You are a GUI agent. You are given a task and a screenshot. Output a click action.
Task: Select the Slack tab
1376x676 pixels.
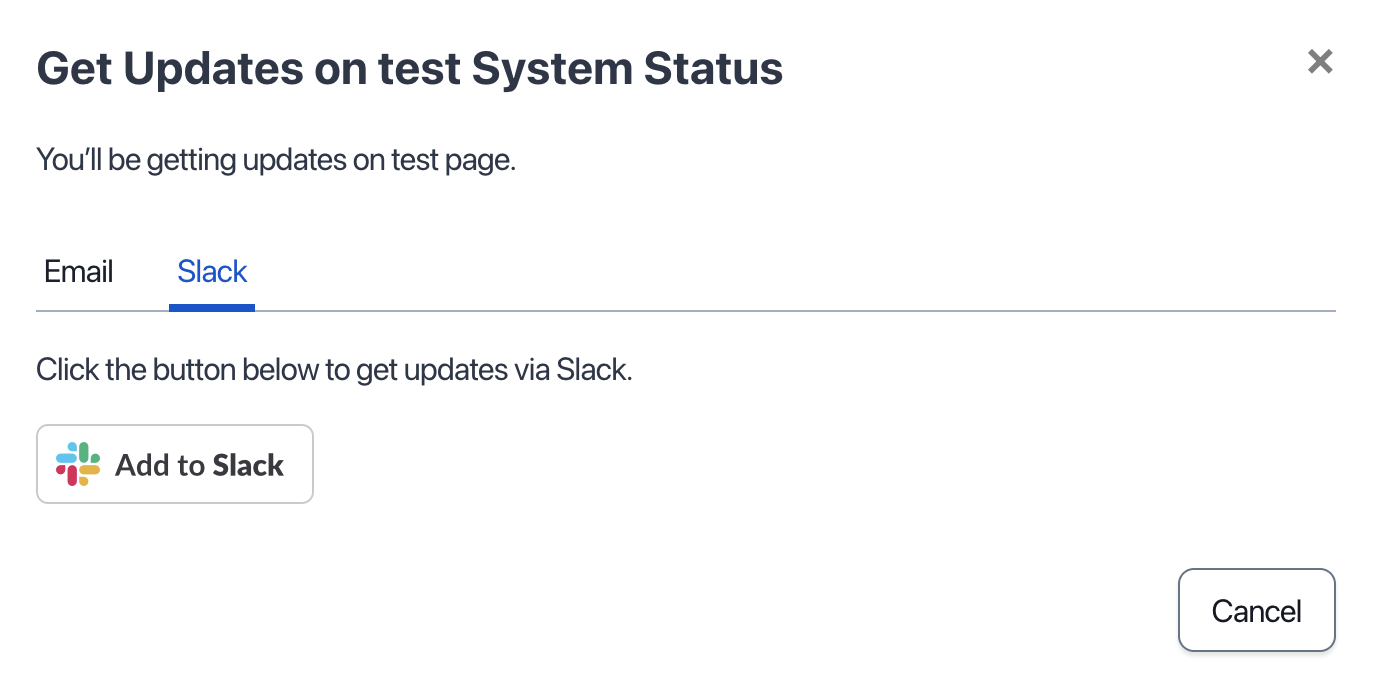(212, 272)
